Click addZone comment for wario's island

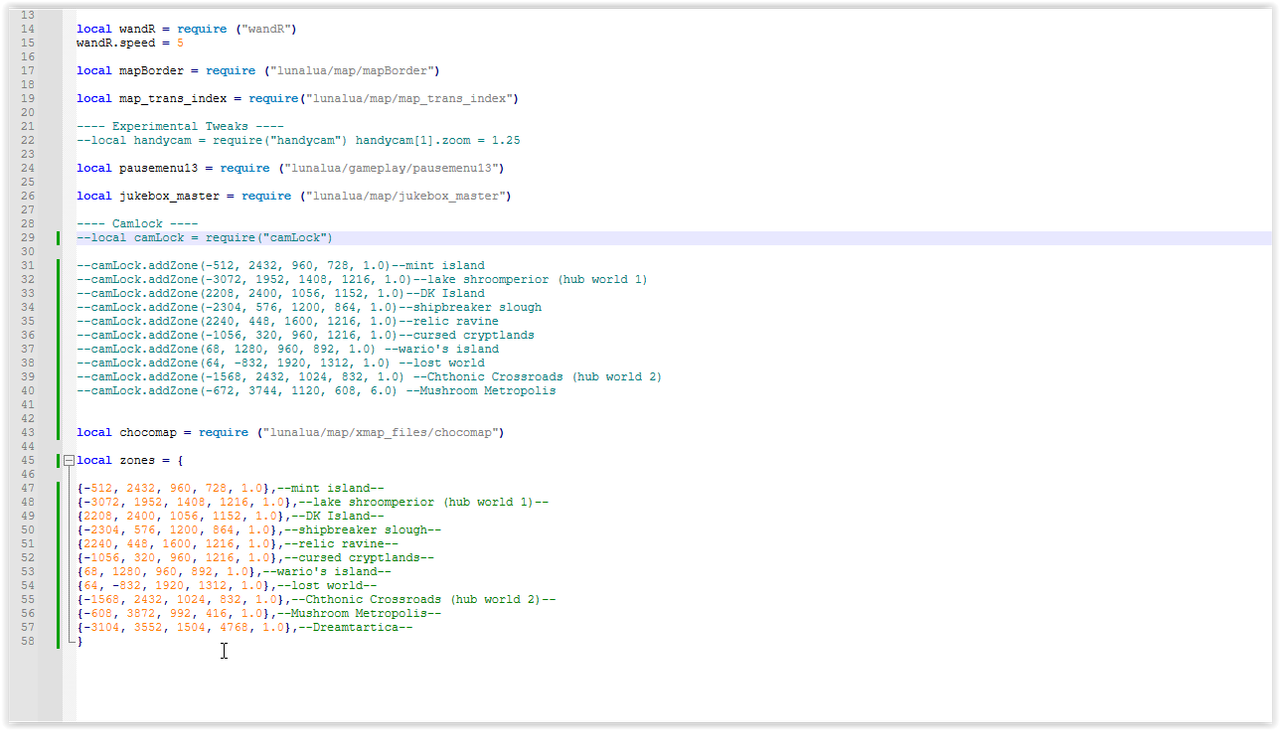point(287,349)
